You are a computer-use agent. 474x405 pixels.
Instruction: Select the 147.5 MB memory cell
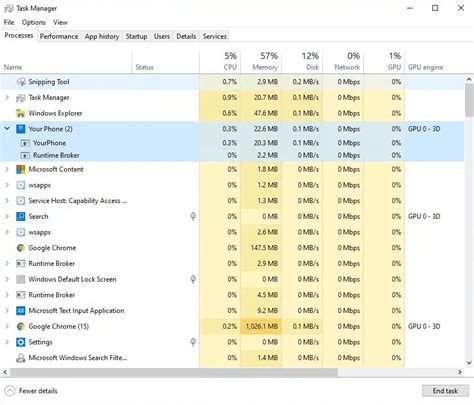pyautogui.click(x=261, y=248)
